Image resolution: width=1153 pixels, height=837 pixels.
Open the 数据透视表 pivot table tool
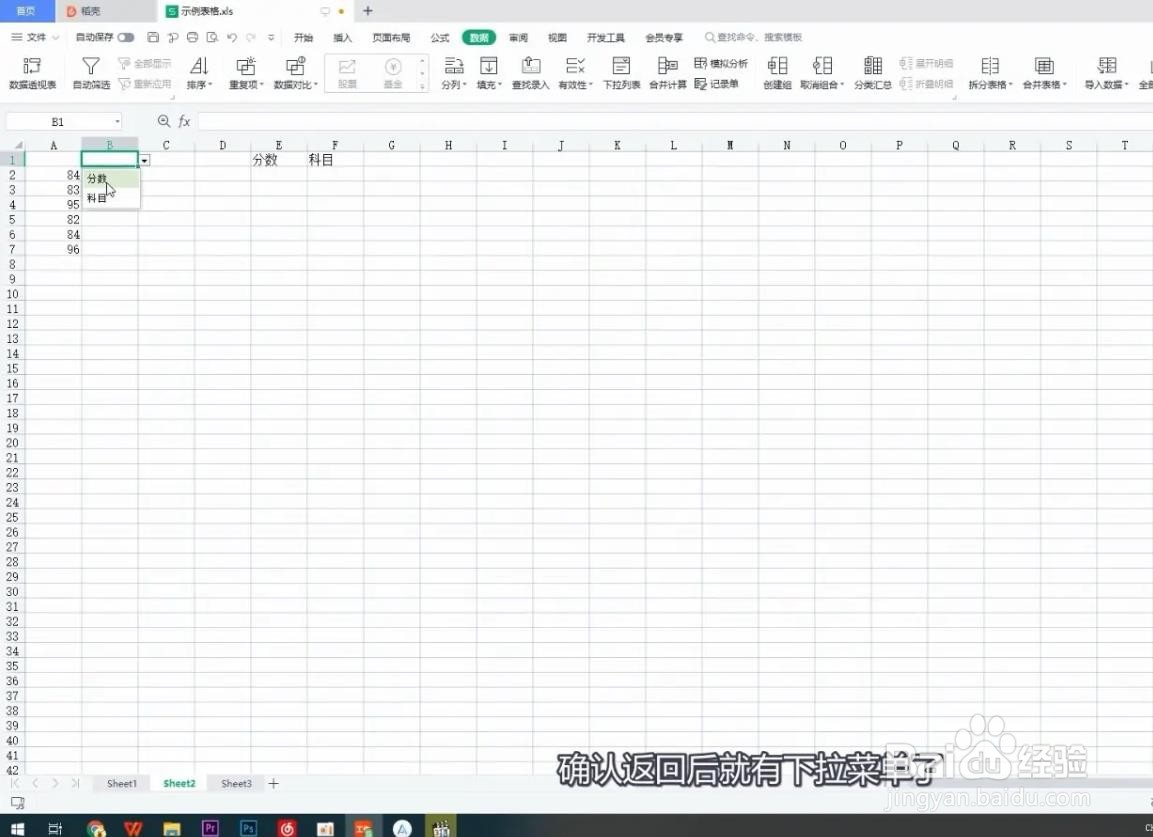32,74
